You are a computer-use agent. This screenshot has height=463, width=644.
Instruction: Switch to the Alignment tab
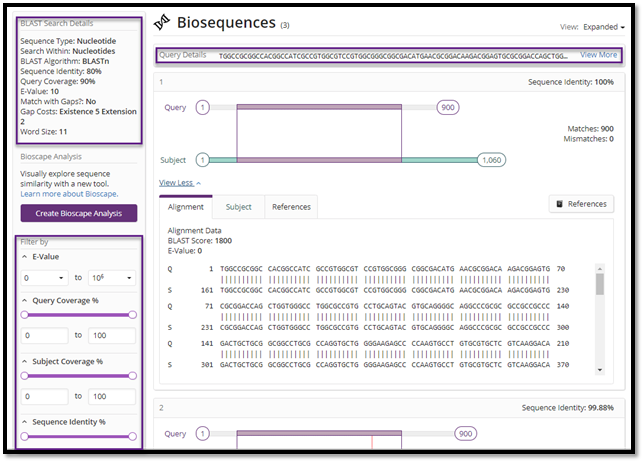click(186, 207)
